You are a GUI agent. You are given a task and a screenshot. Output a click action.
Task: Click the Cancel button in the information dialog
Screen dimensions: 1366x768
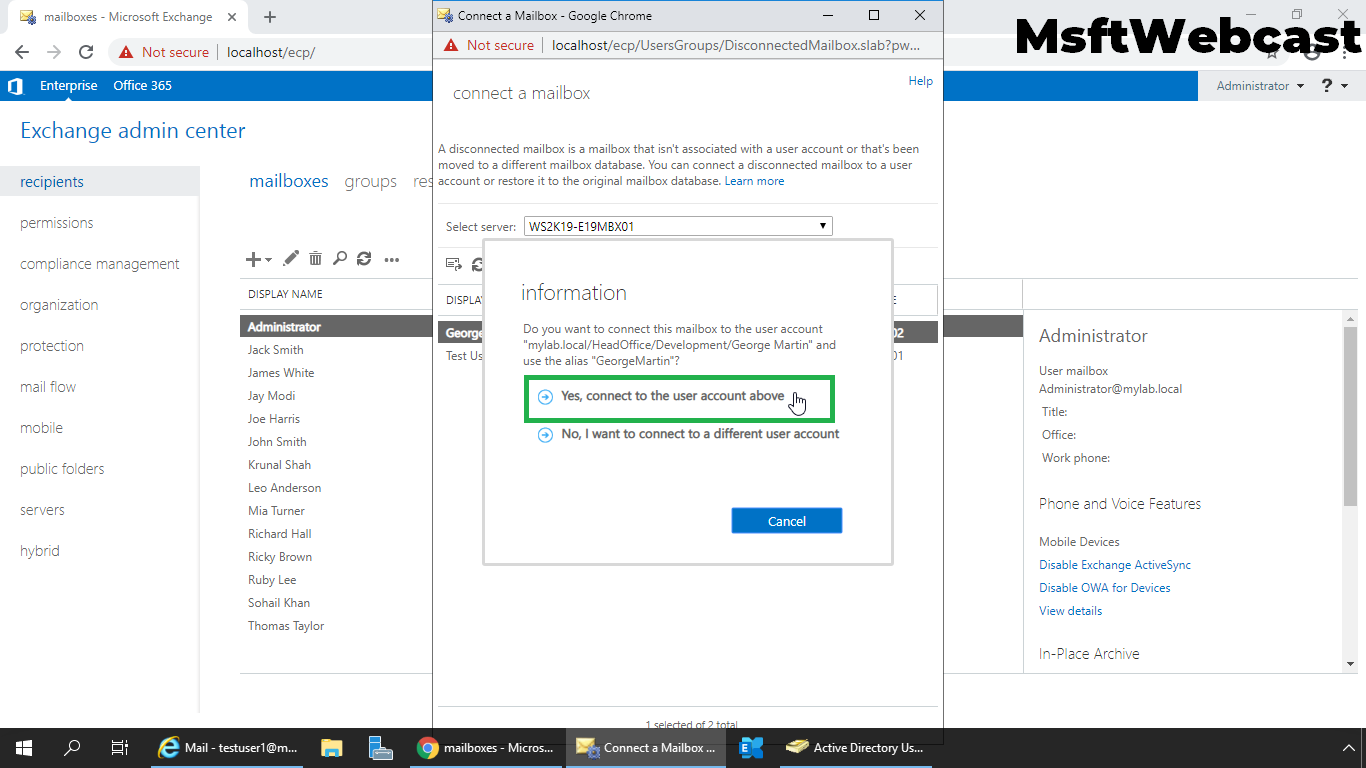(786, 520)
